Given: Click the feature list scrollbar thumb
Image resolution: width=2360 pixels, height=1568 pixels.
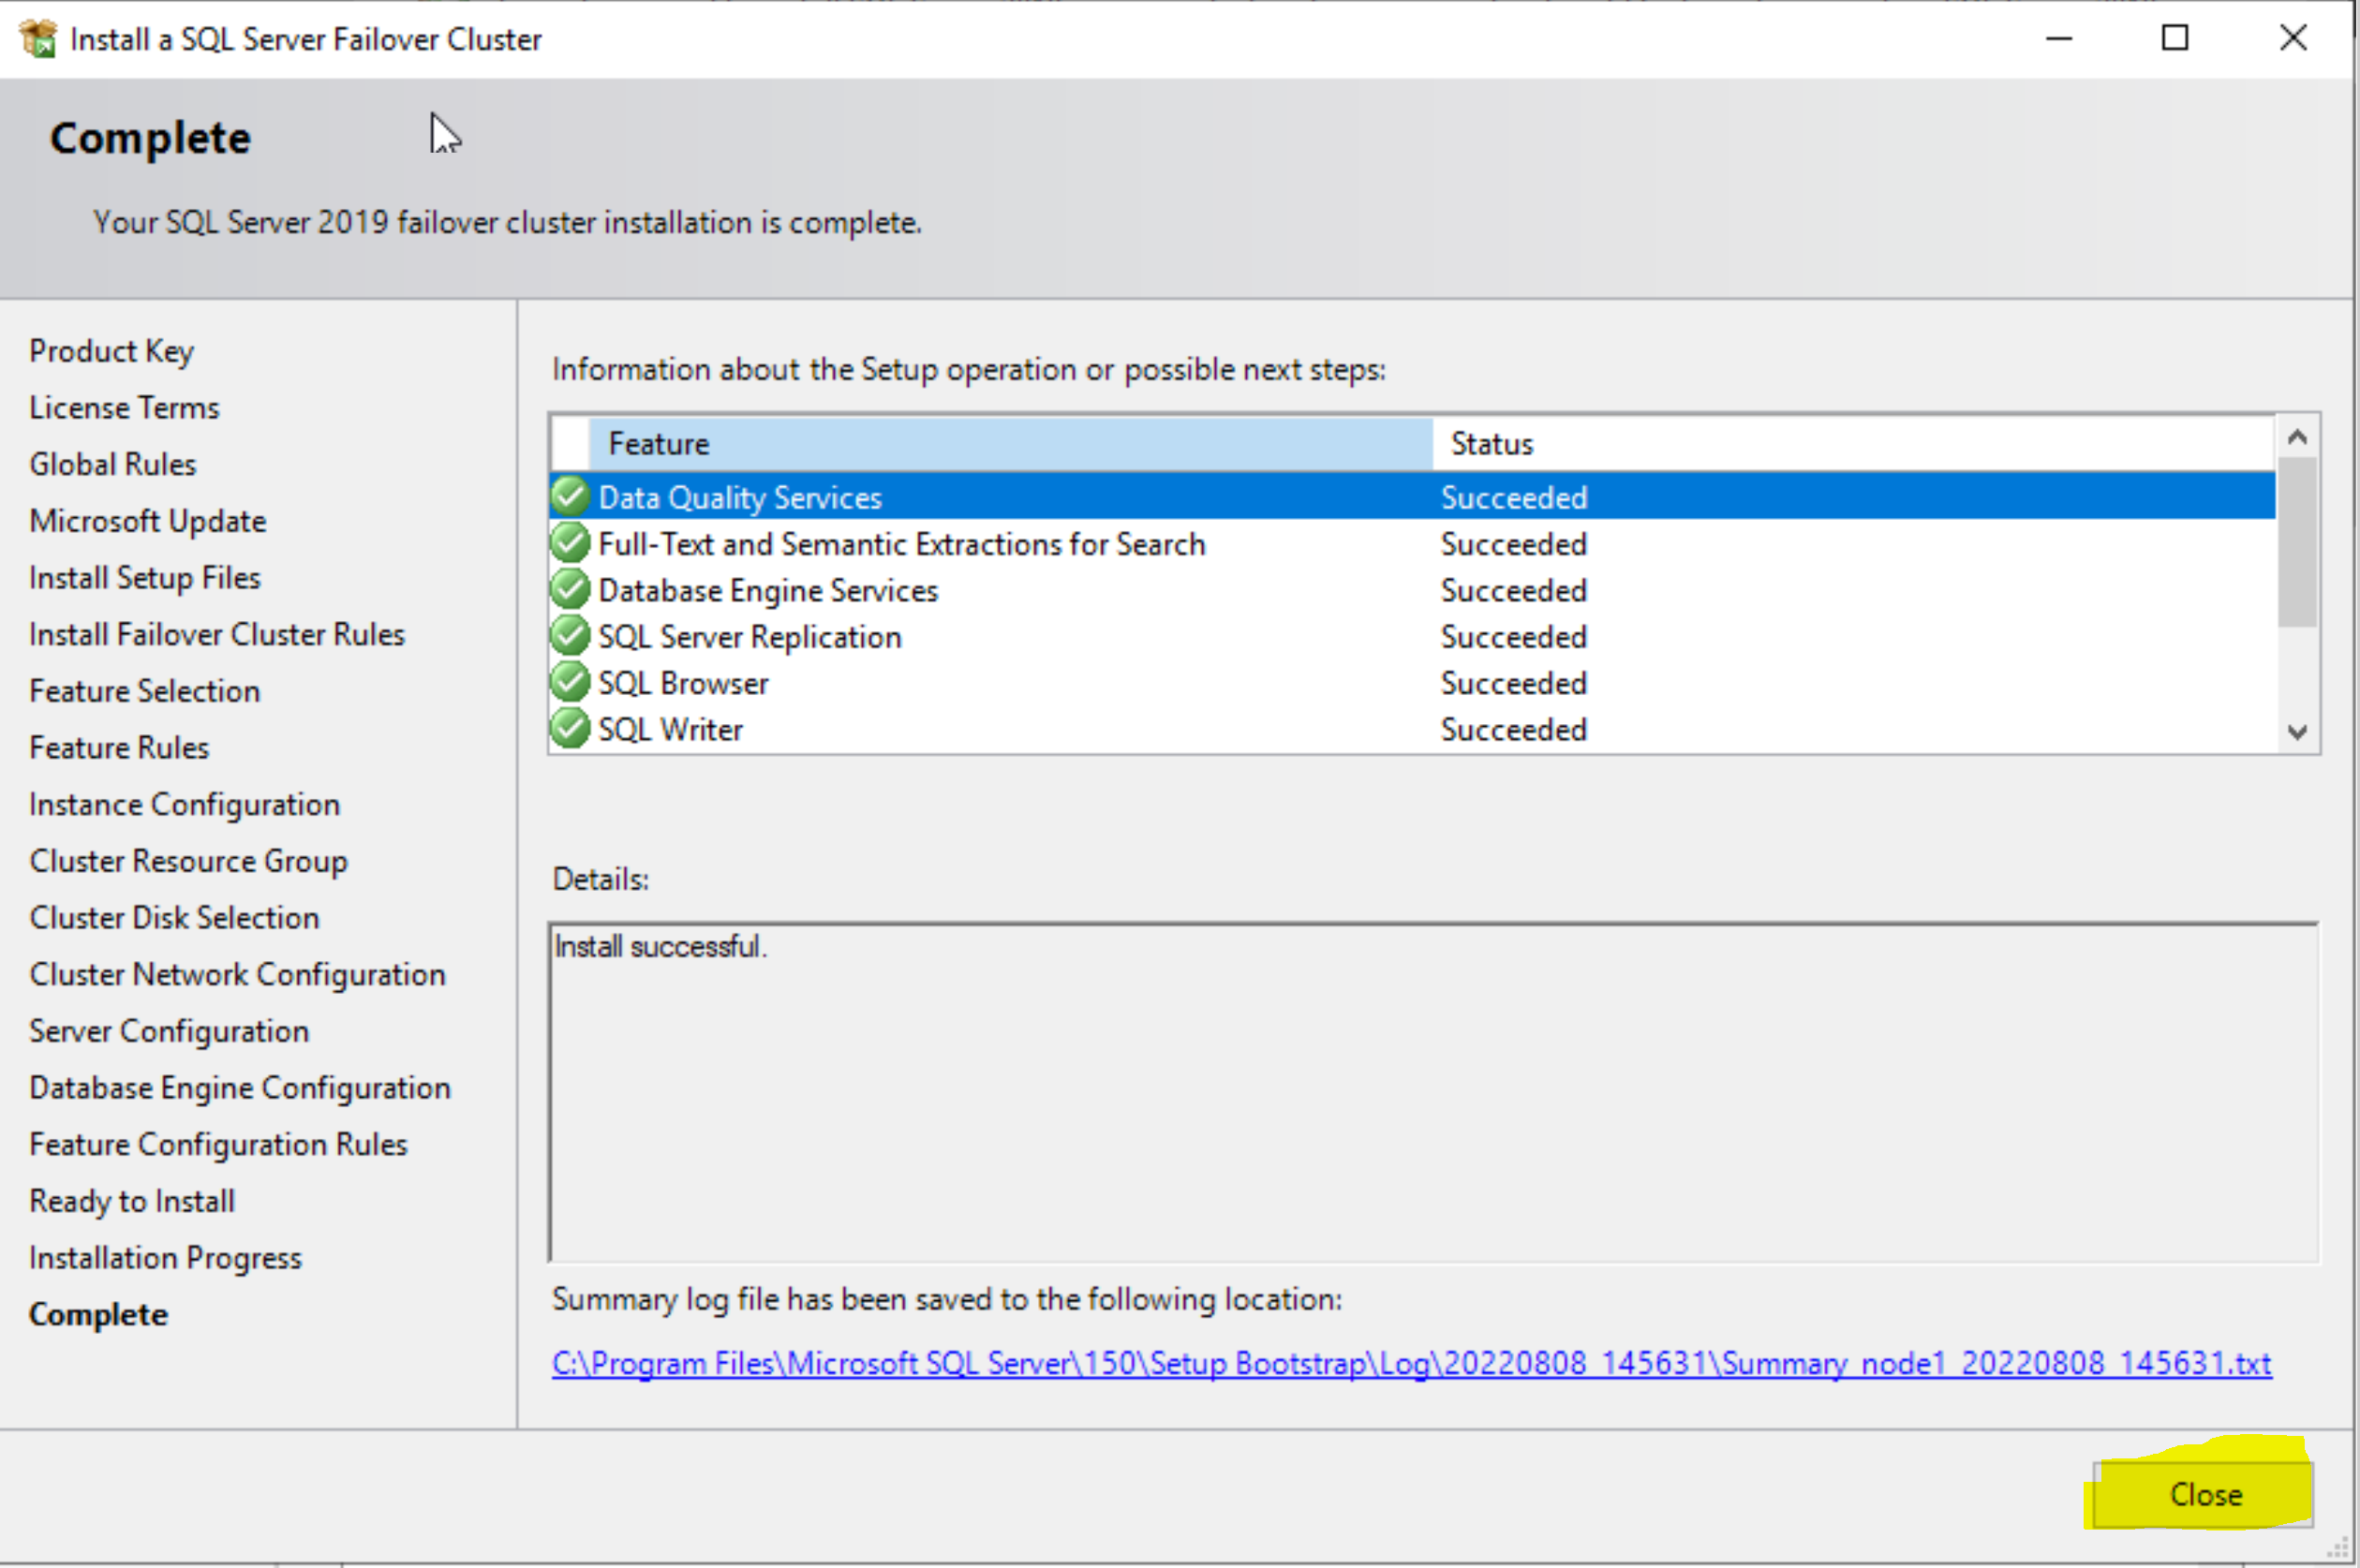Looking at the screenshot, I should click(x=2298, y=542).
